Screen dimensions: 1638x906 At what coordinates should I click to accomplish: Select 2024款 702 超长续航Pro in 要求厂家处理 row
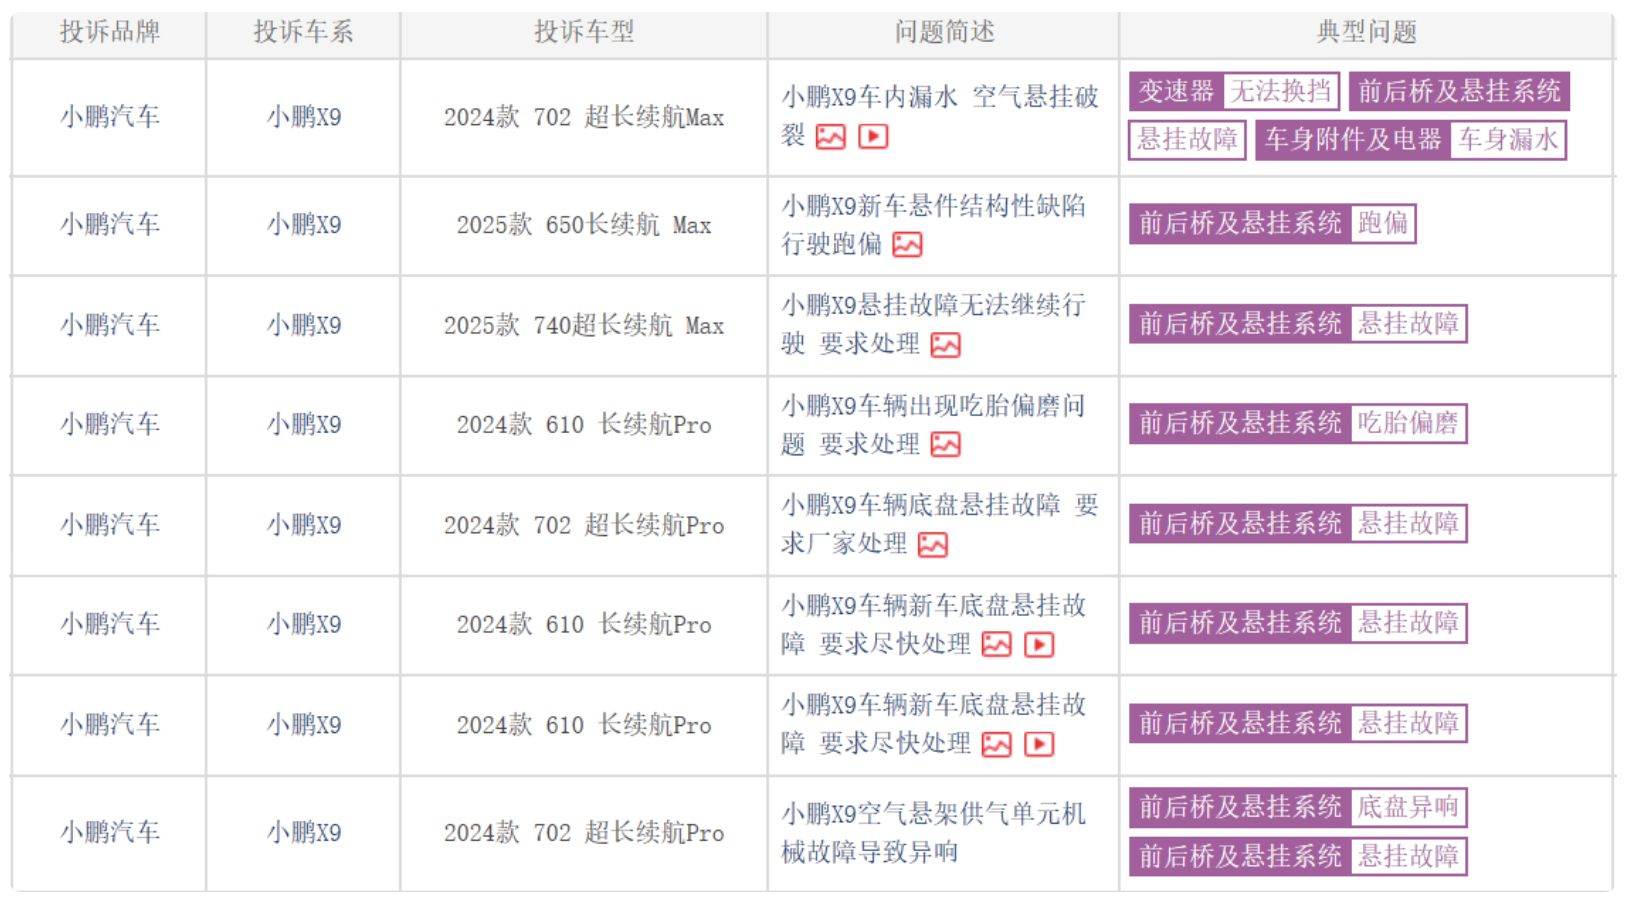point(584,526)
